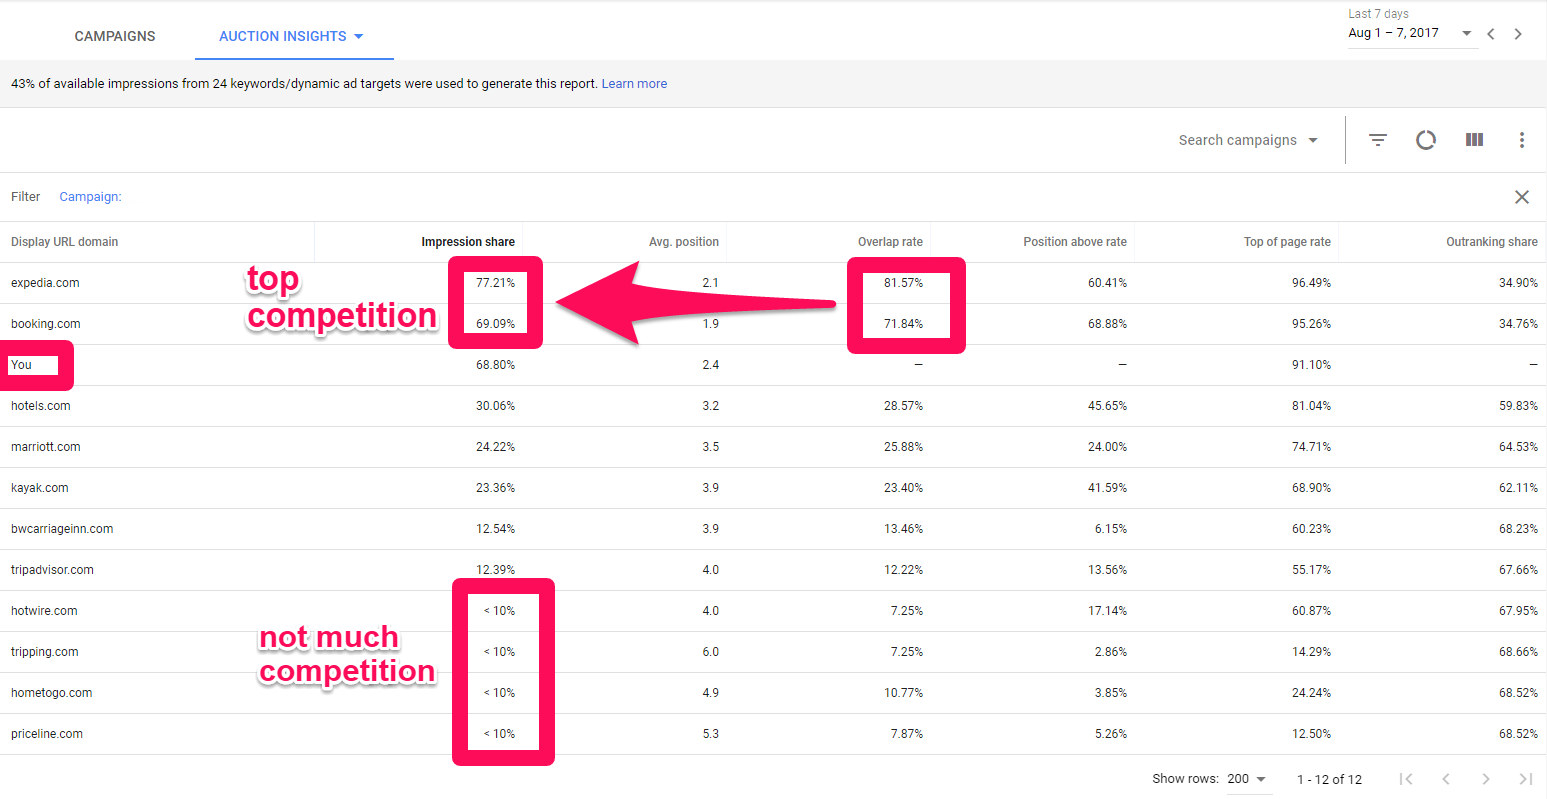Click priceline.com top of page rate 12.50%
The height and width of the screenshot is (799, 1547).
pyautogui.click(x=1311, y=734)
